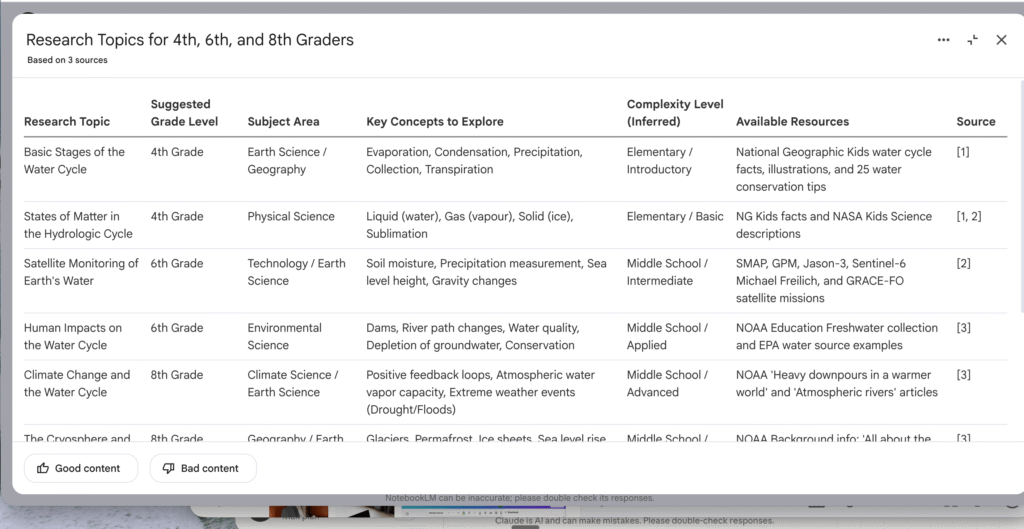
Task: Click the Liquid (water), Gas (vapour) concepts cell
Action: click(470, 225)
